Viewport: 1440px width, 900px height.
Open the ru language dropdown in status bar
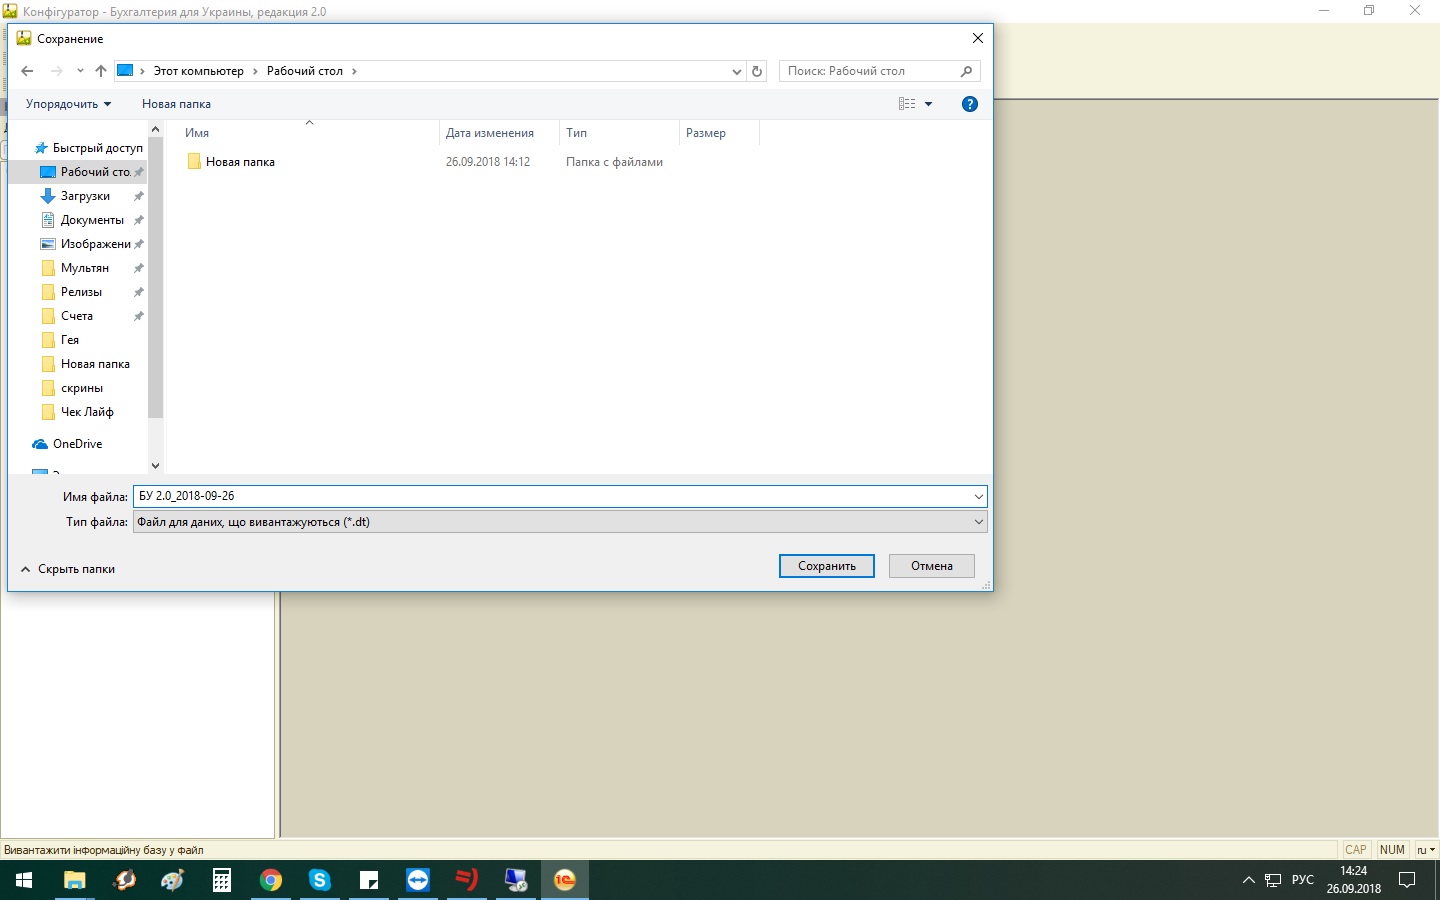pos(1426,850)
